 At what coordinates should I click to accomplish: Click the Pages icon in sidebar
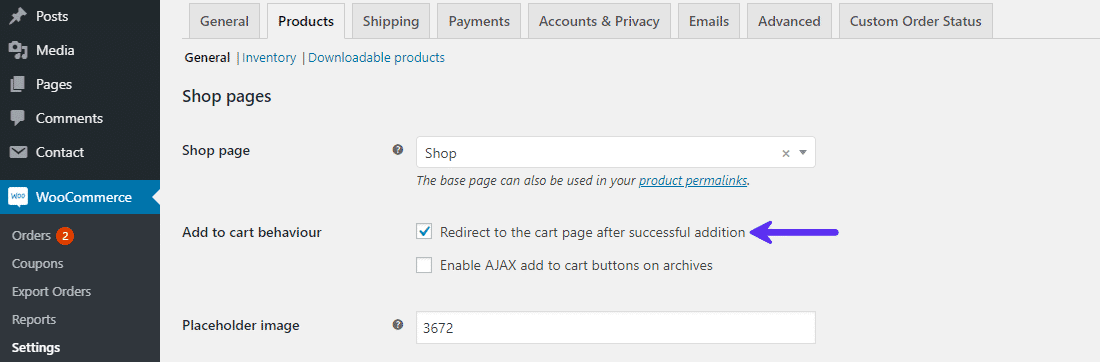click(18, 84)
